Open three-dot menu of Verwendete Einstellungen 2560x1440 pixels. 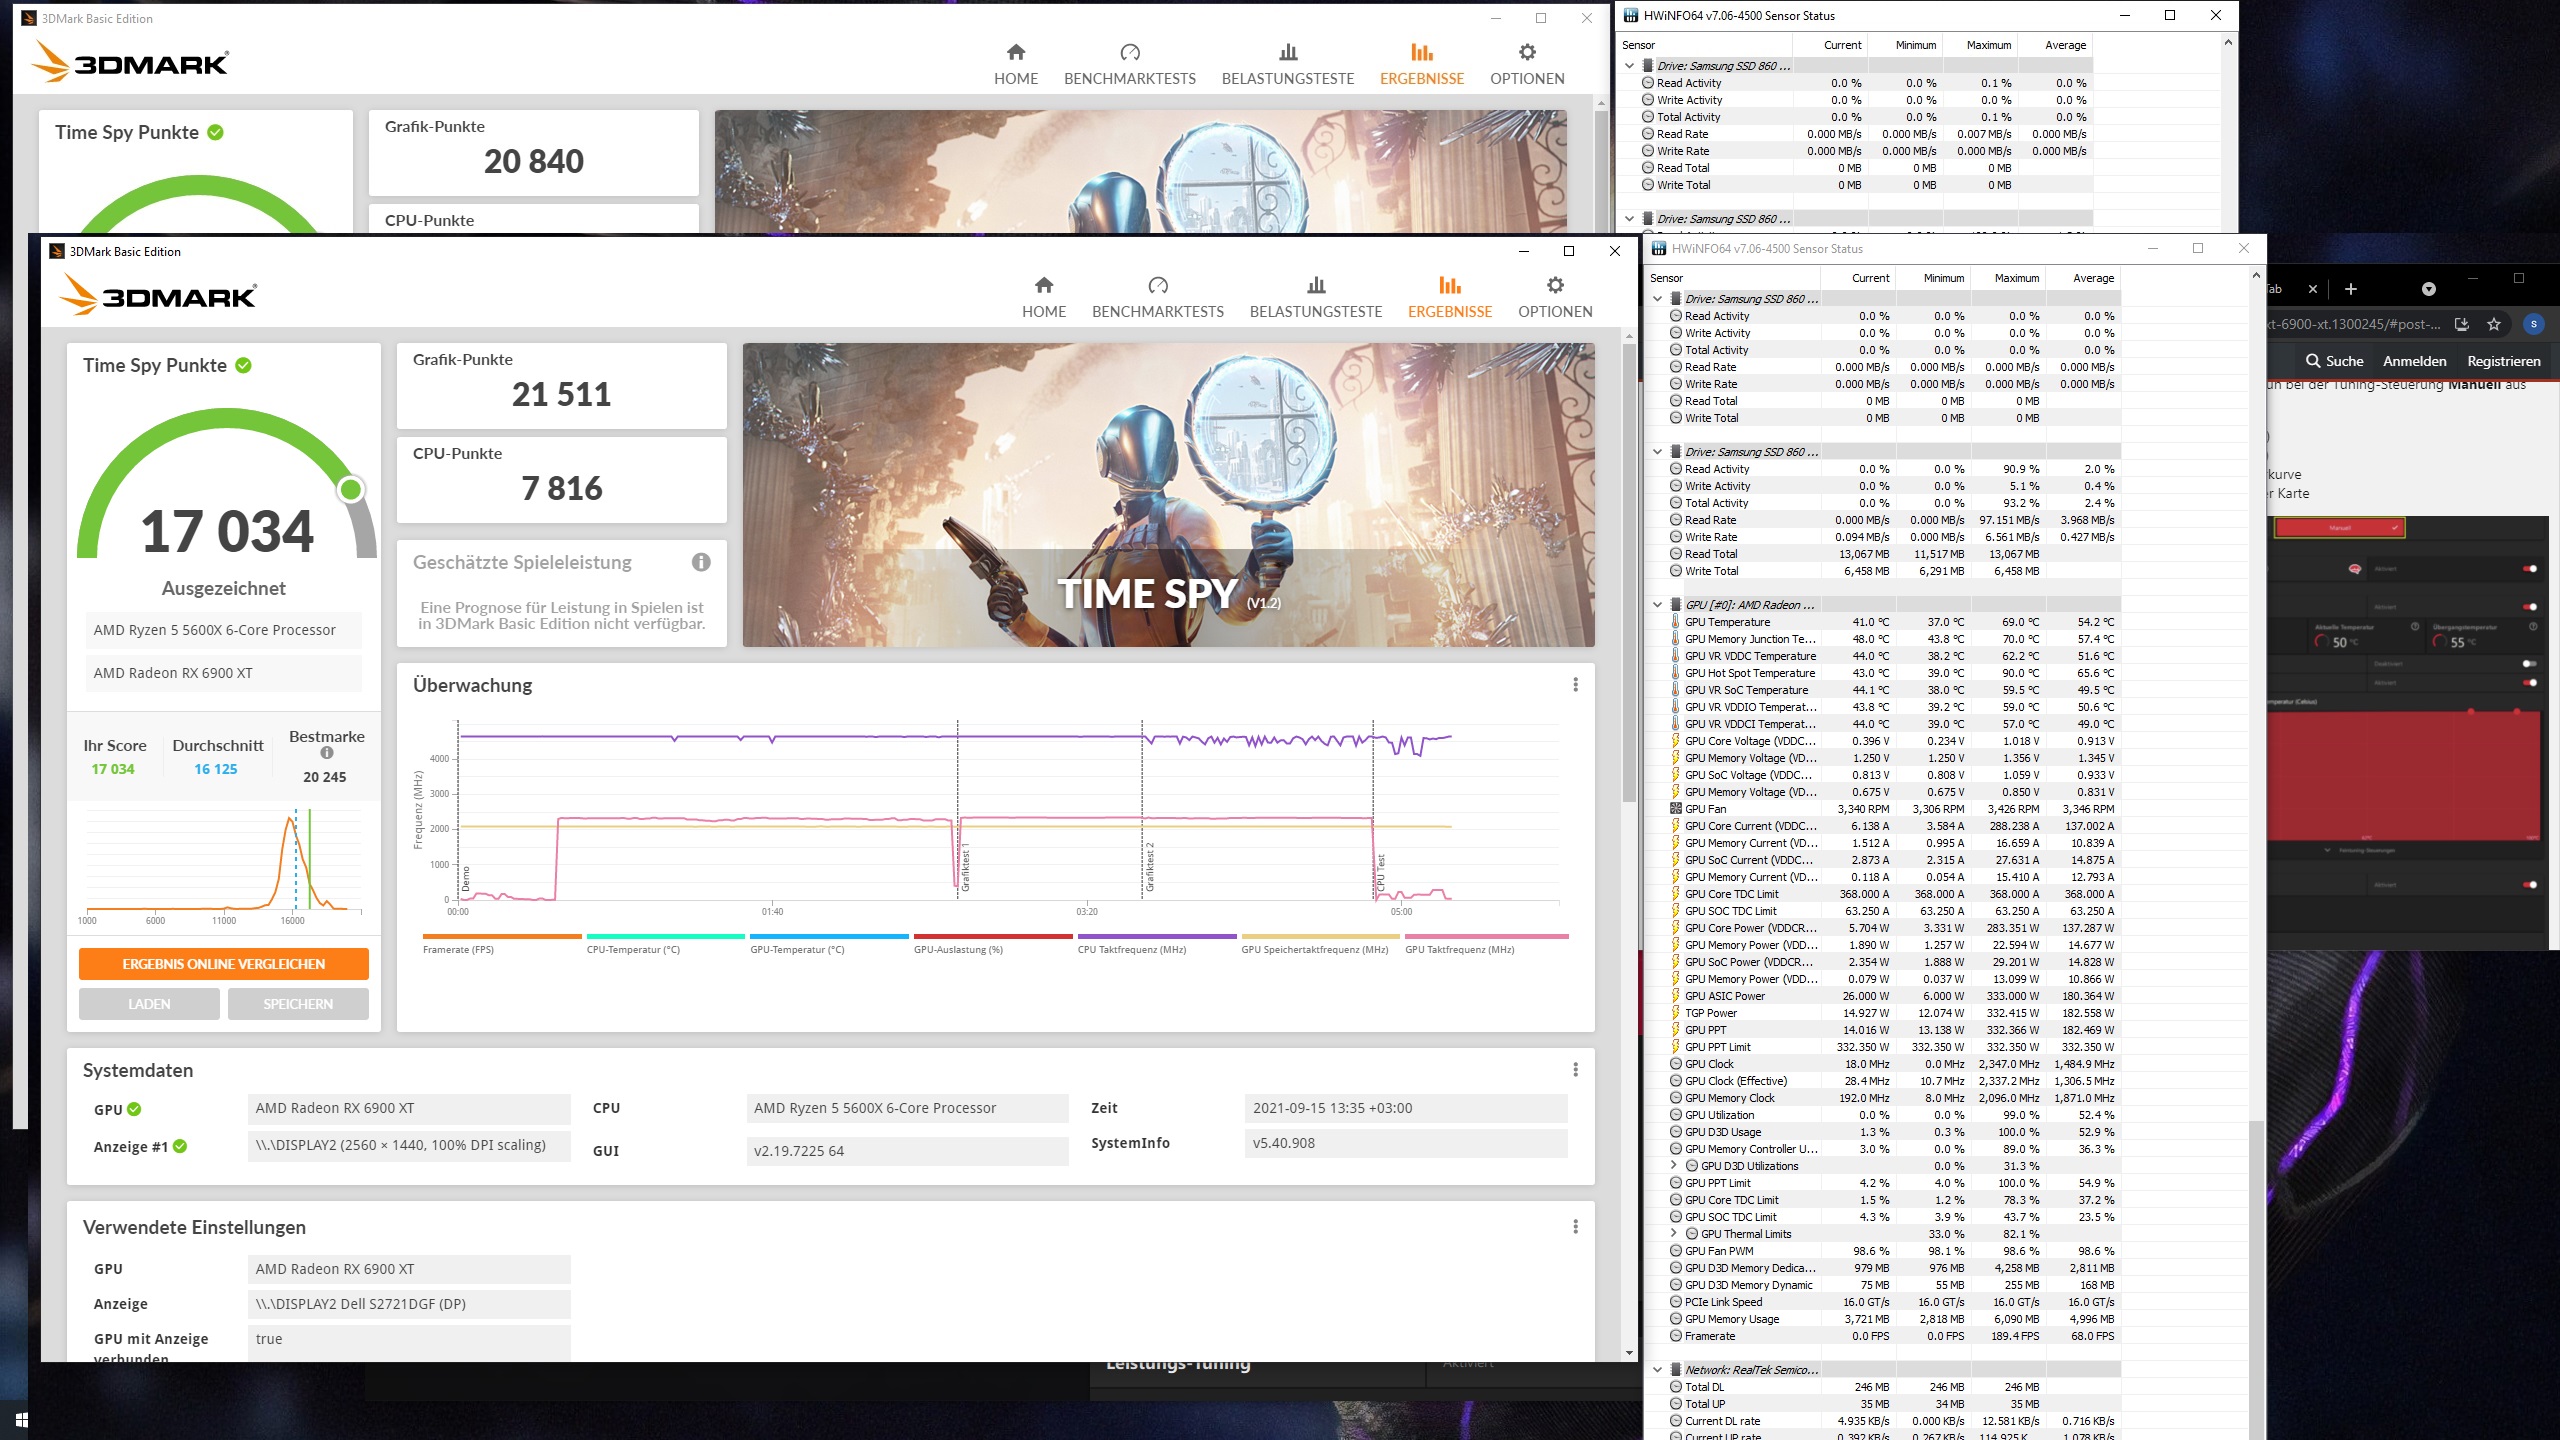(x=1575, y=1227)
